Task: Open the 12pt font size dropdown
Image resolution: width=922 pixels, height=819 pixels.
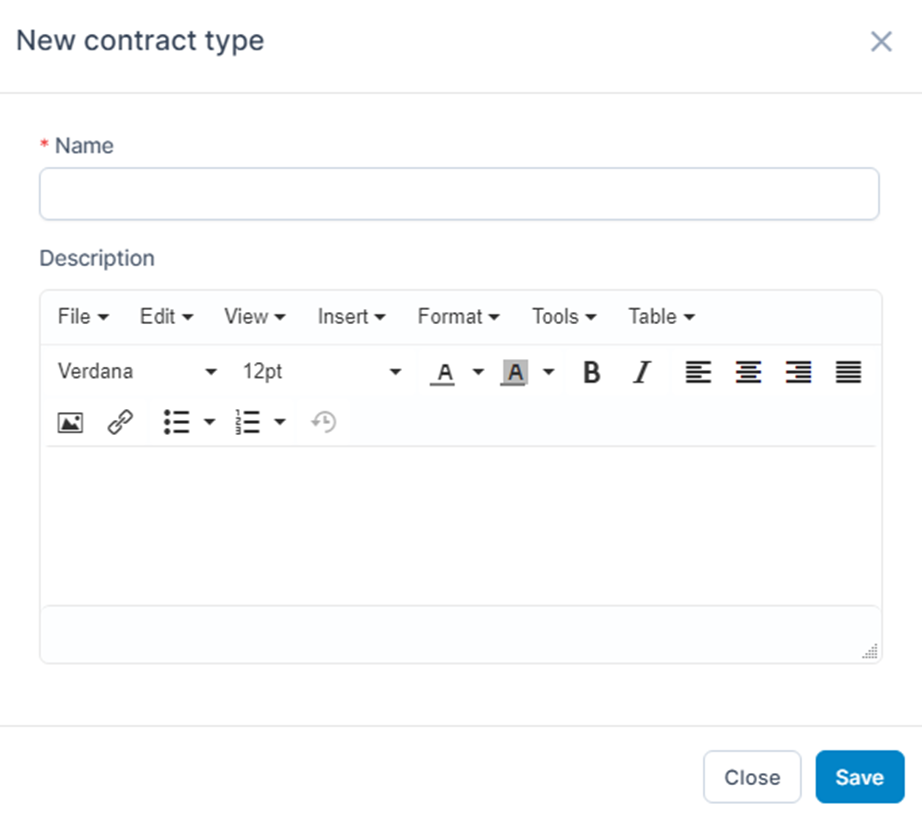Action: (322, 372)
